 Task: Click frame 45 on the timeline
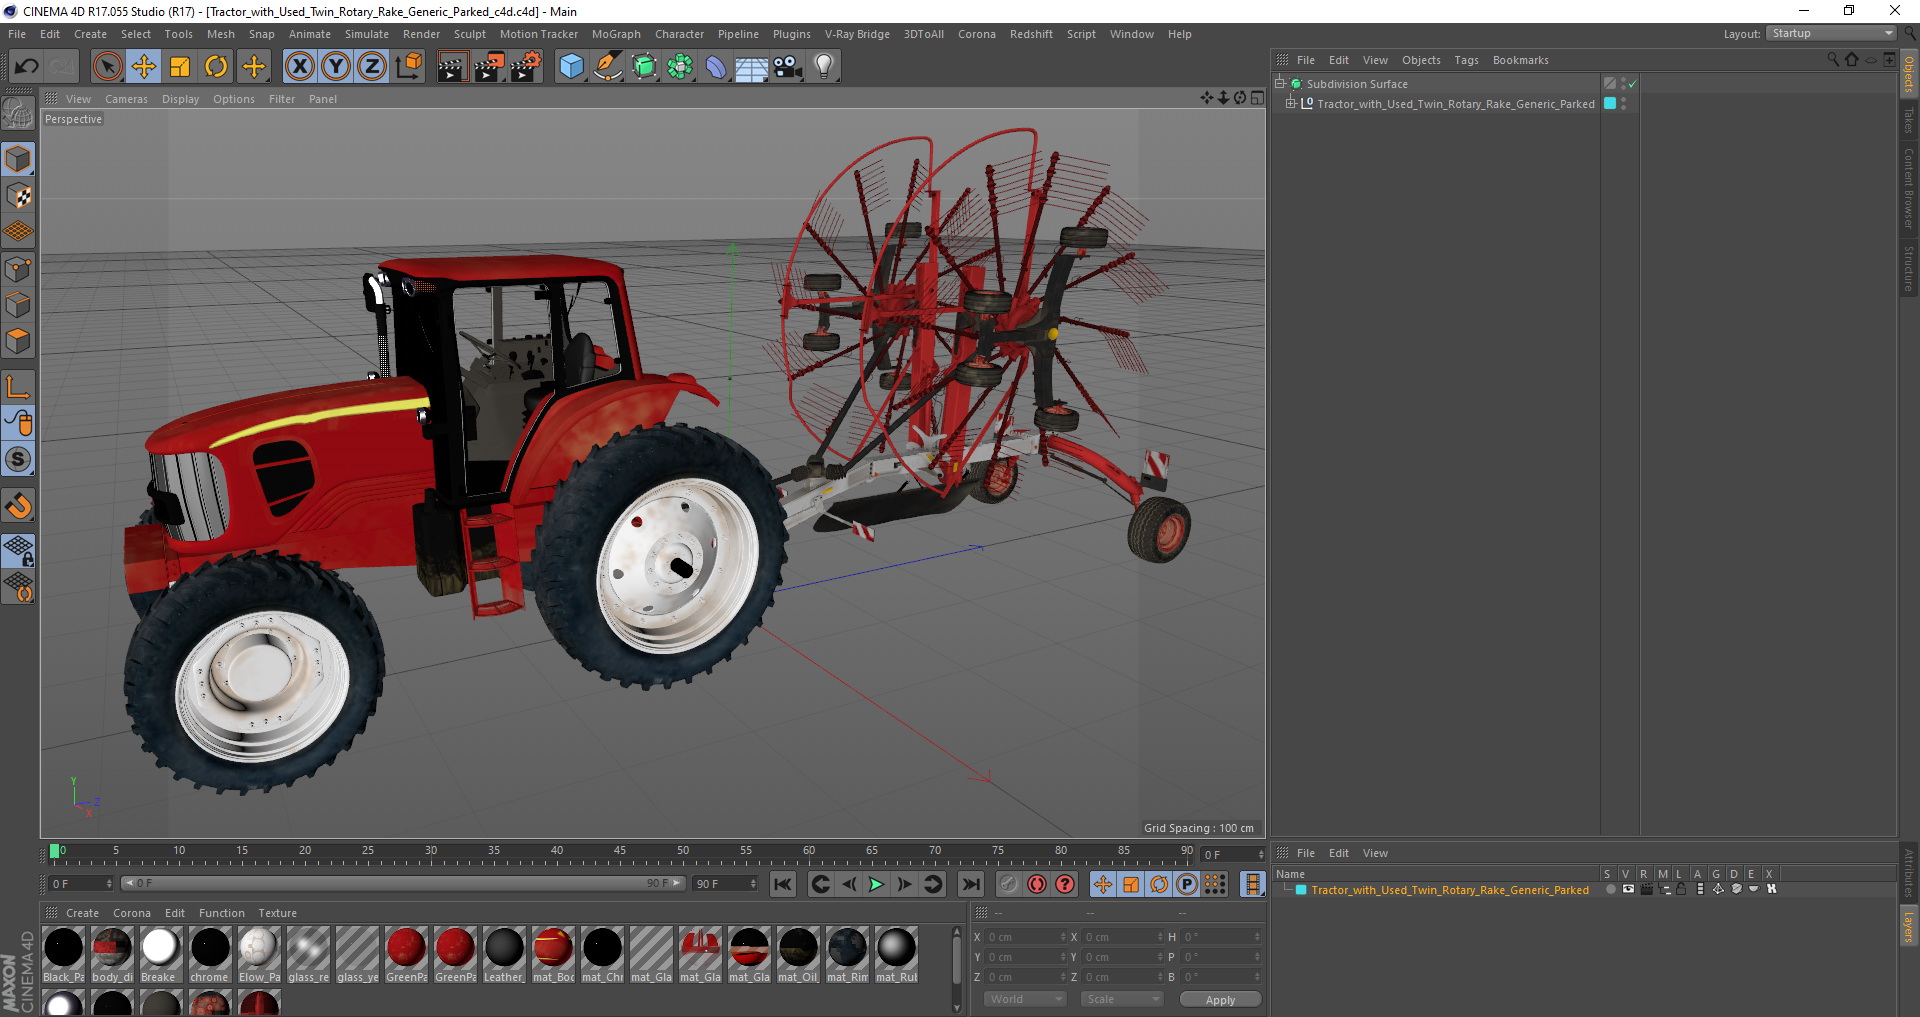tap(620, 853)
